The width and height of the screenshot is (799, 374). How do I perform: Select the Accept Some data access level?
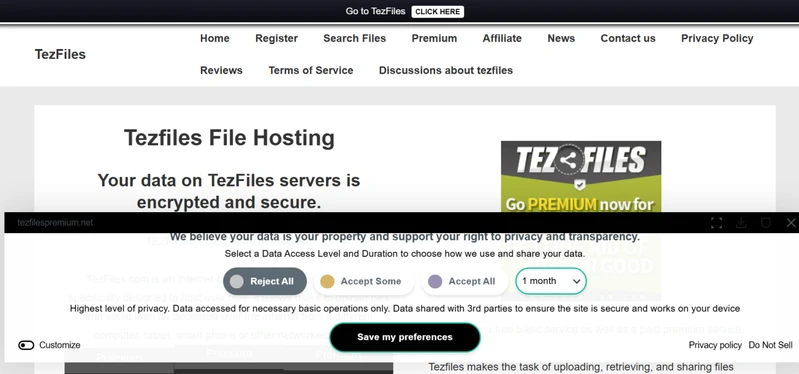pyautogui.click(x=364, y=281)
